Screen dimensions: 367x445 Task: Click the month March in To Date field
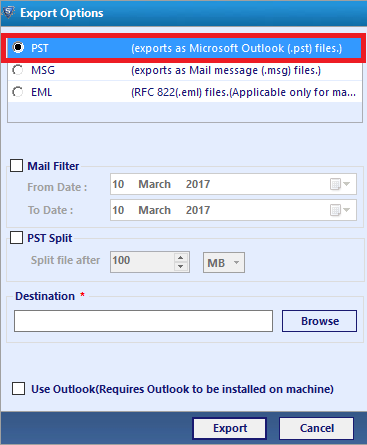pyautogui.click(x=154, y=210)
